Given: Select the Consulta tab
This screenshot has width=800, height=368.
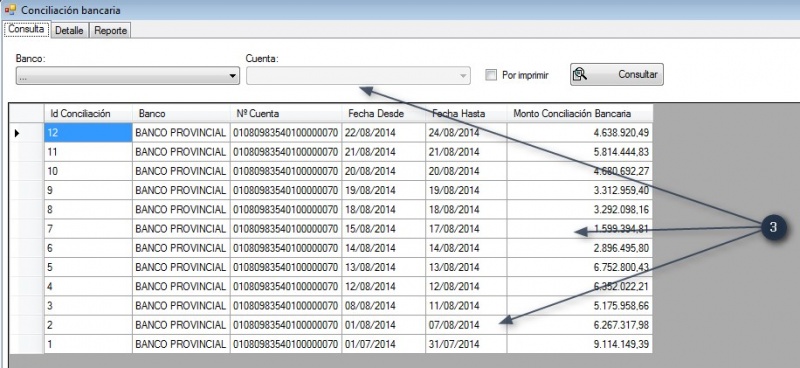Looking at the screenshot, I should pos(27,29).
